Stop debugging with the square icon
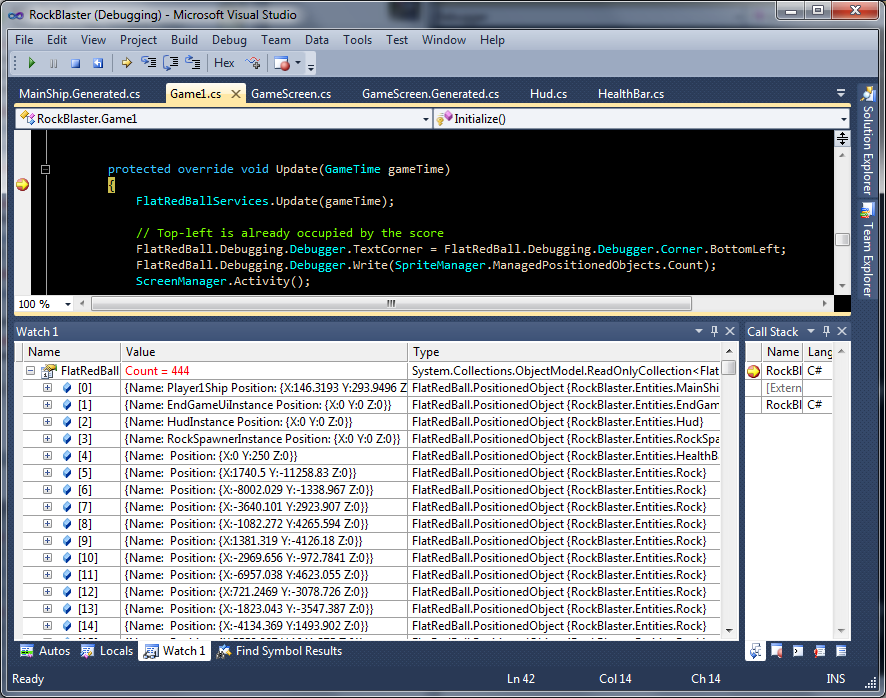This screenshot has height=698, width=886. coord(75,63)
